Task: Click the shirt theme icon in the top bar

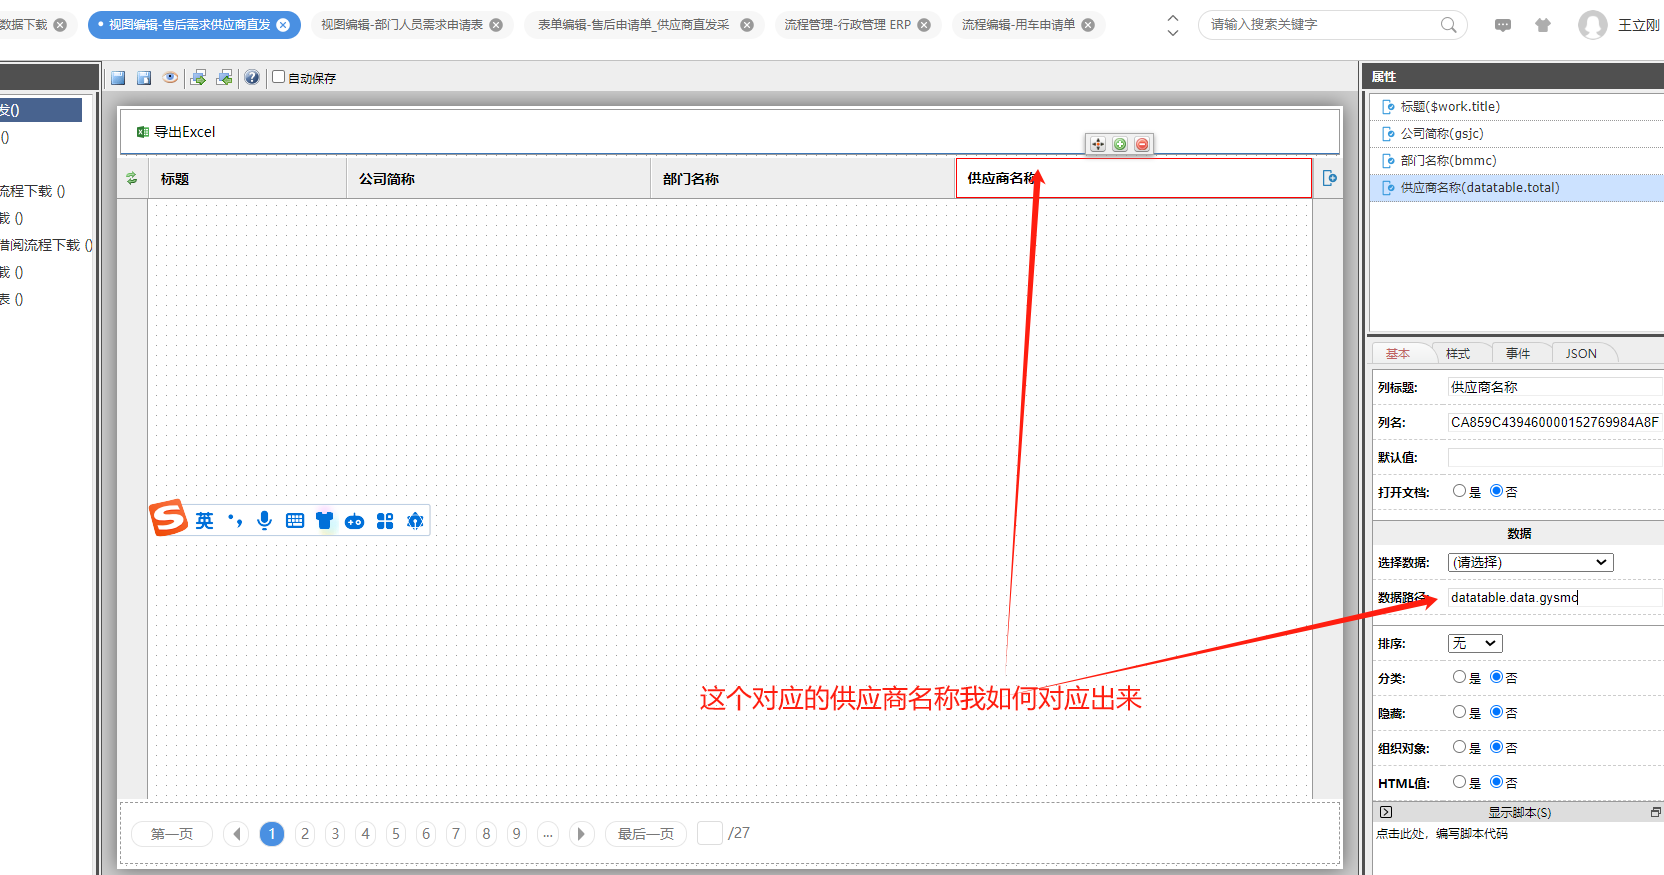Action: point(1543,25)
